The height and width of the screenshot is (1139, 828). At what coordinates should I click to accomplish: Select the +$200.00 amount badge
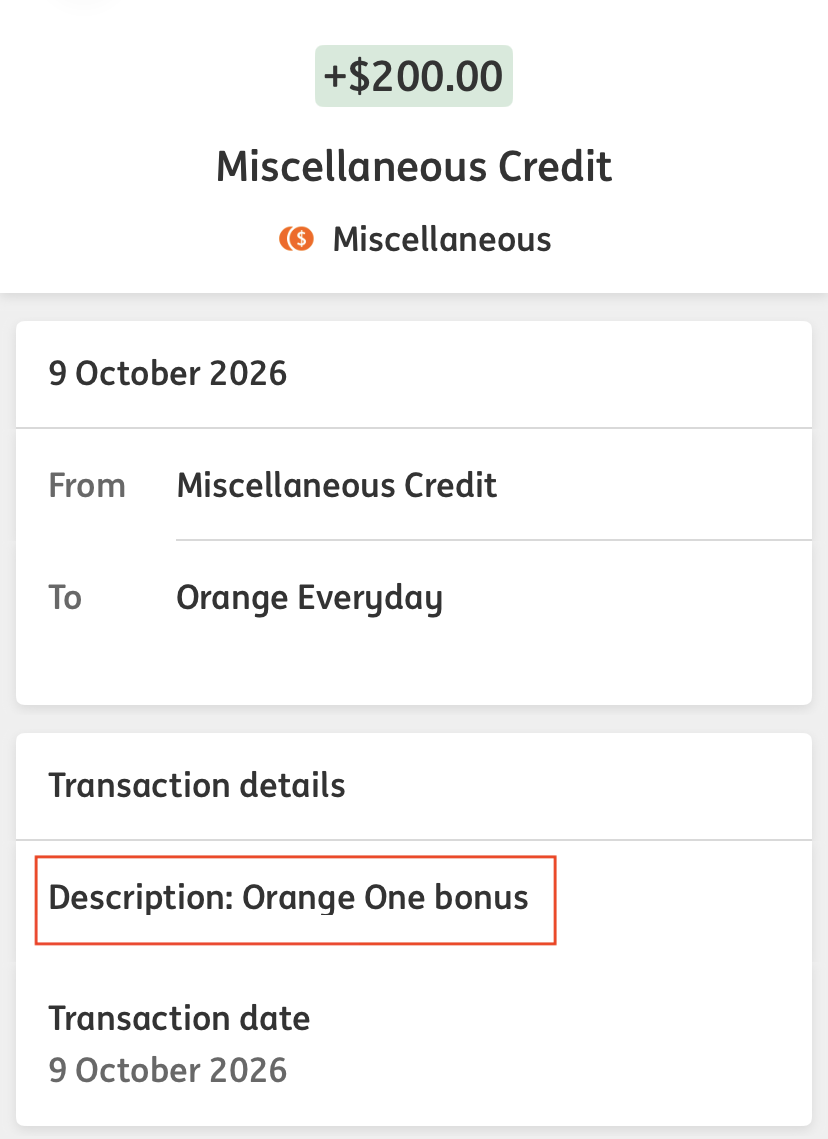[x=413, y=76]
